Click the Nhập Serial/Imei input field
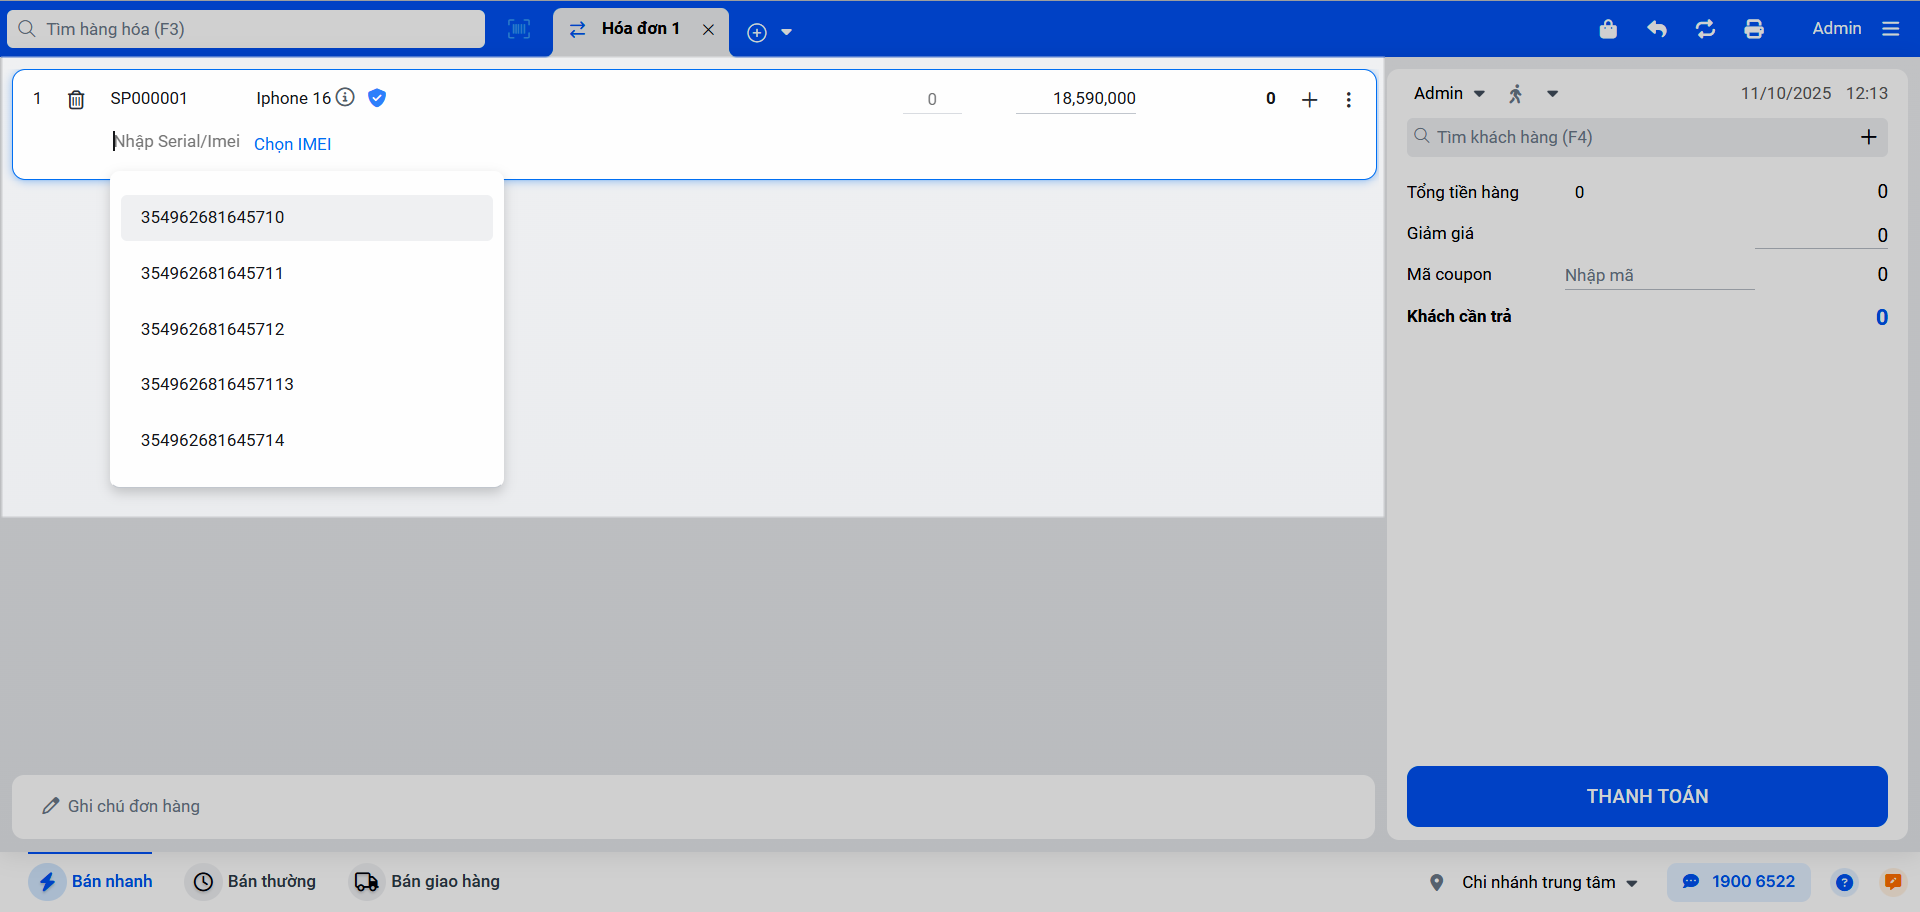1920x912 pixels. coord(177,141)
